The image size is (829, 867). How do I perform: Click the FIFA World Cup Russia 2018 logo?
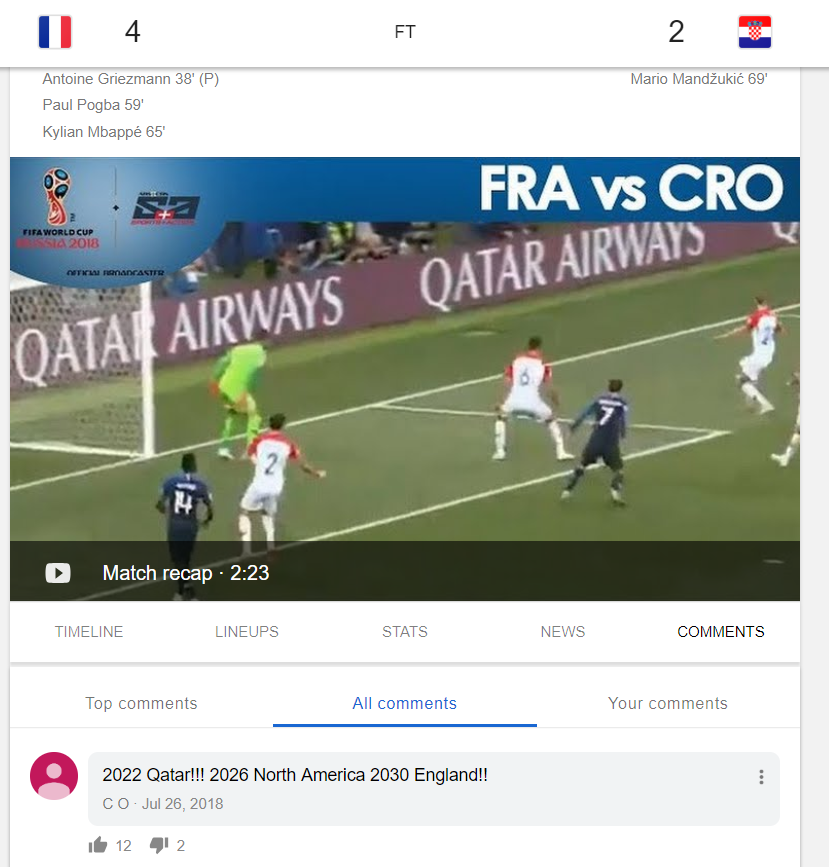[58, 208]
